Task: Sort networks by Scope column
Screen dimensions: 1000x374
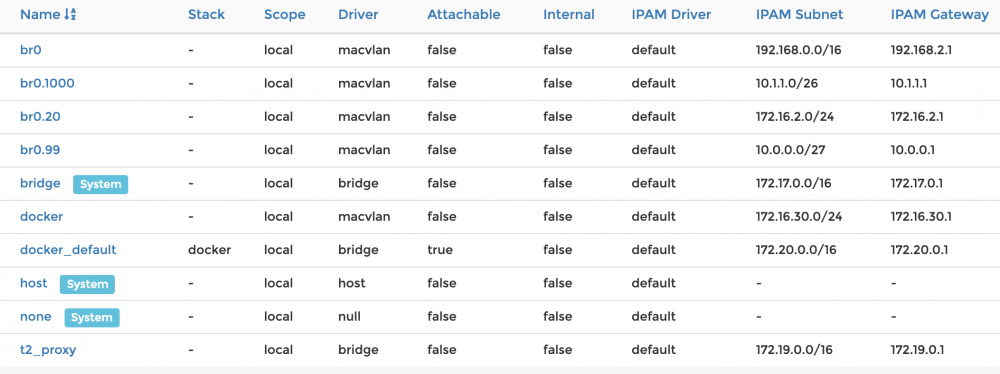Action: point(284,15)
